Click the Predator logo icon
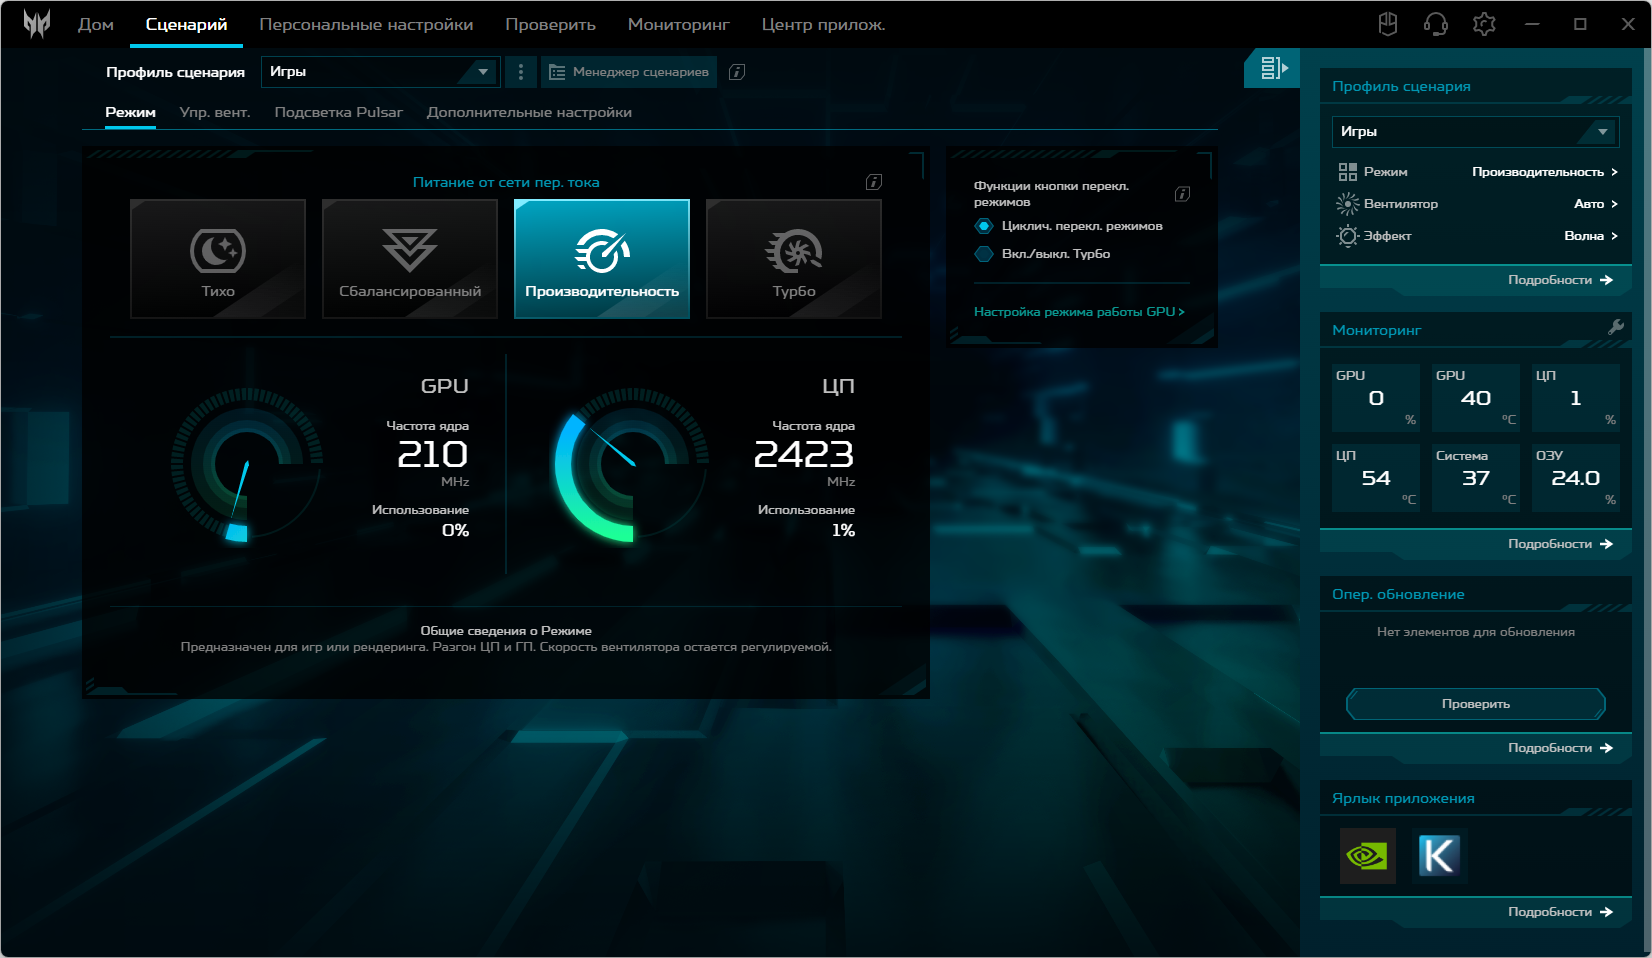Viewport: 1652px width, 958px height. pos(37,24)
